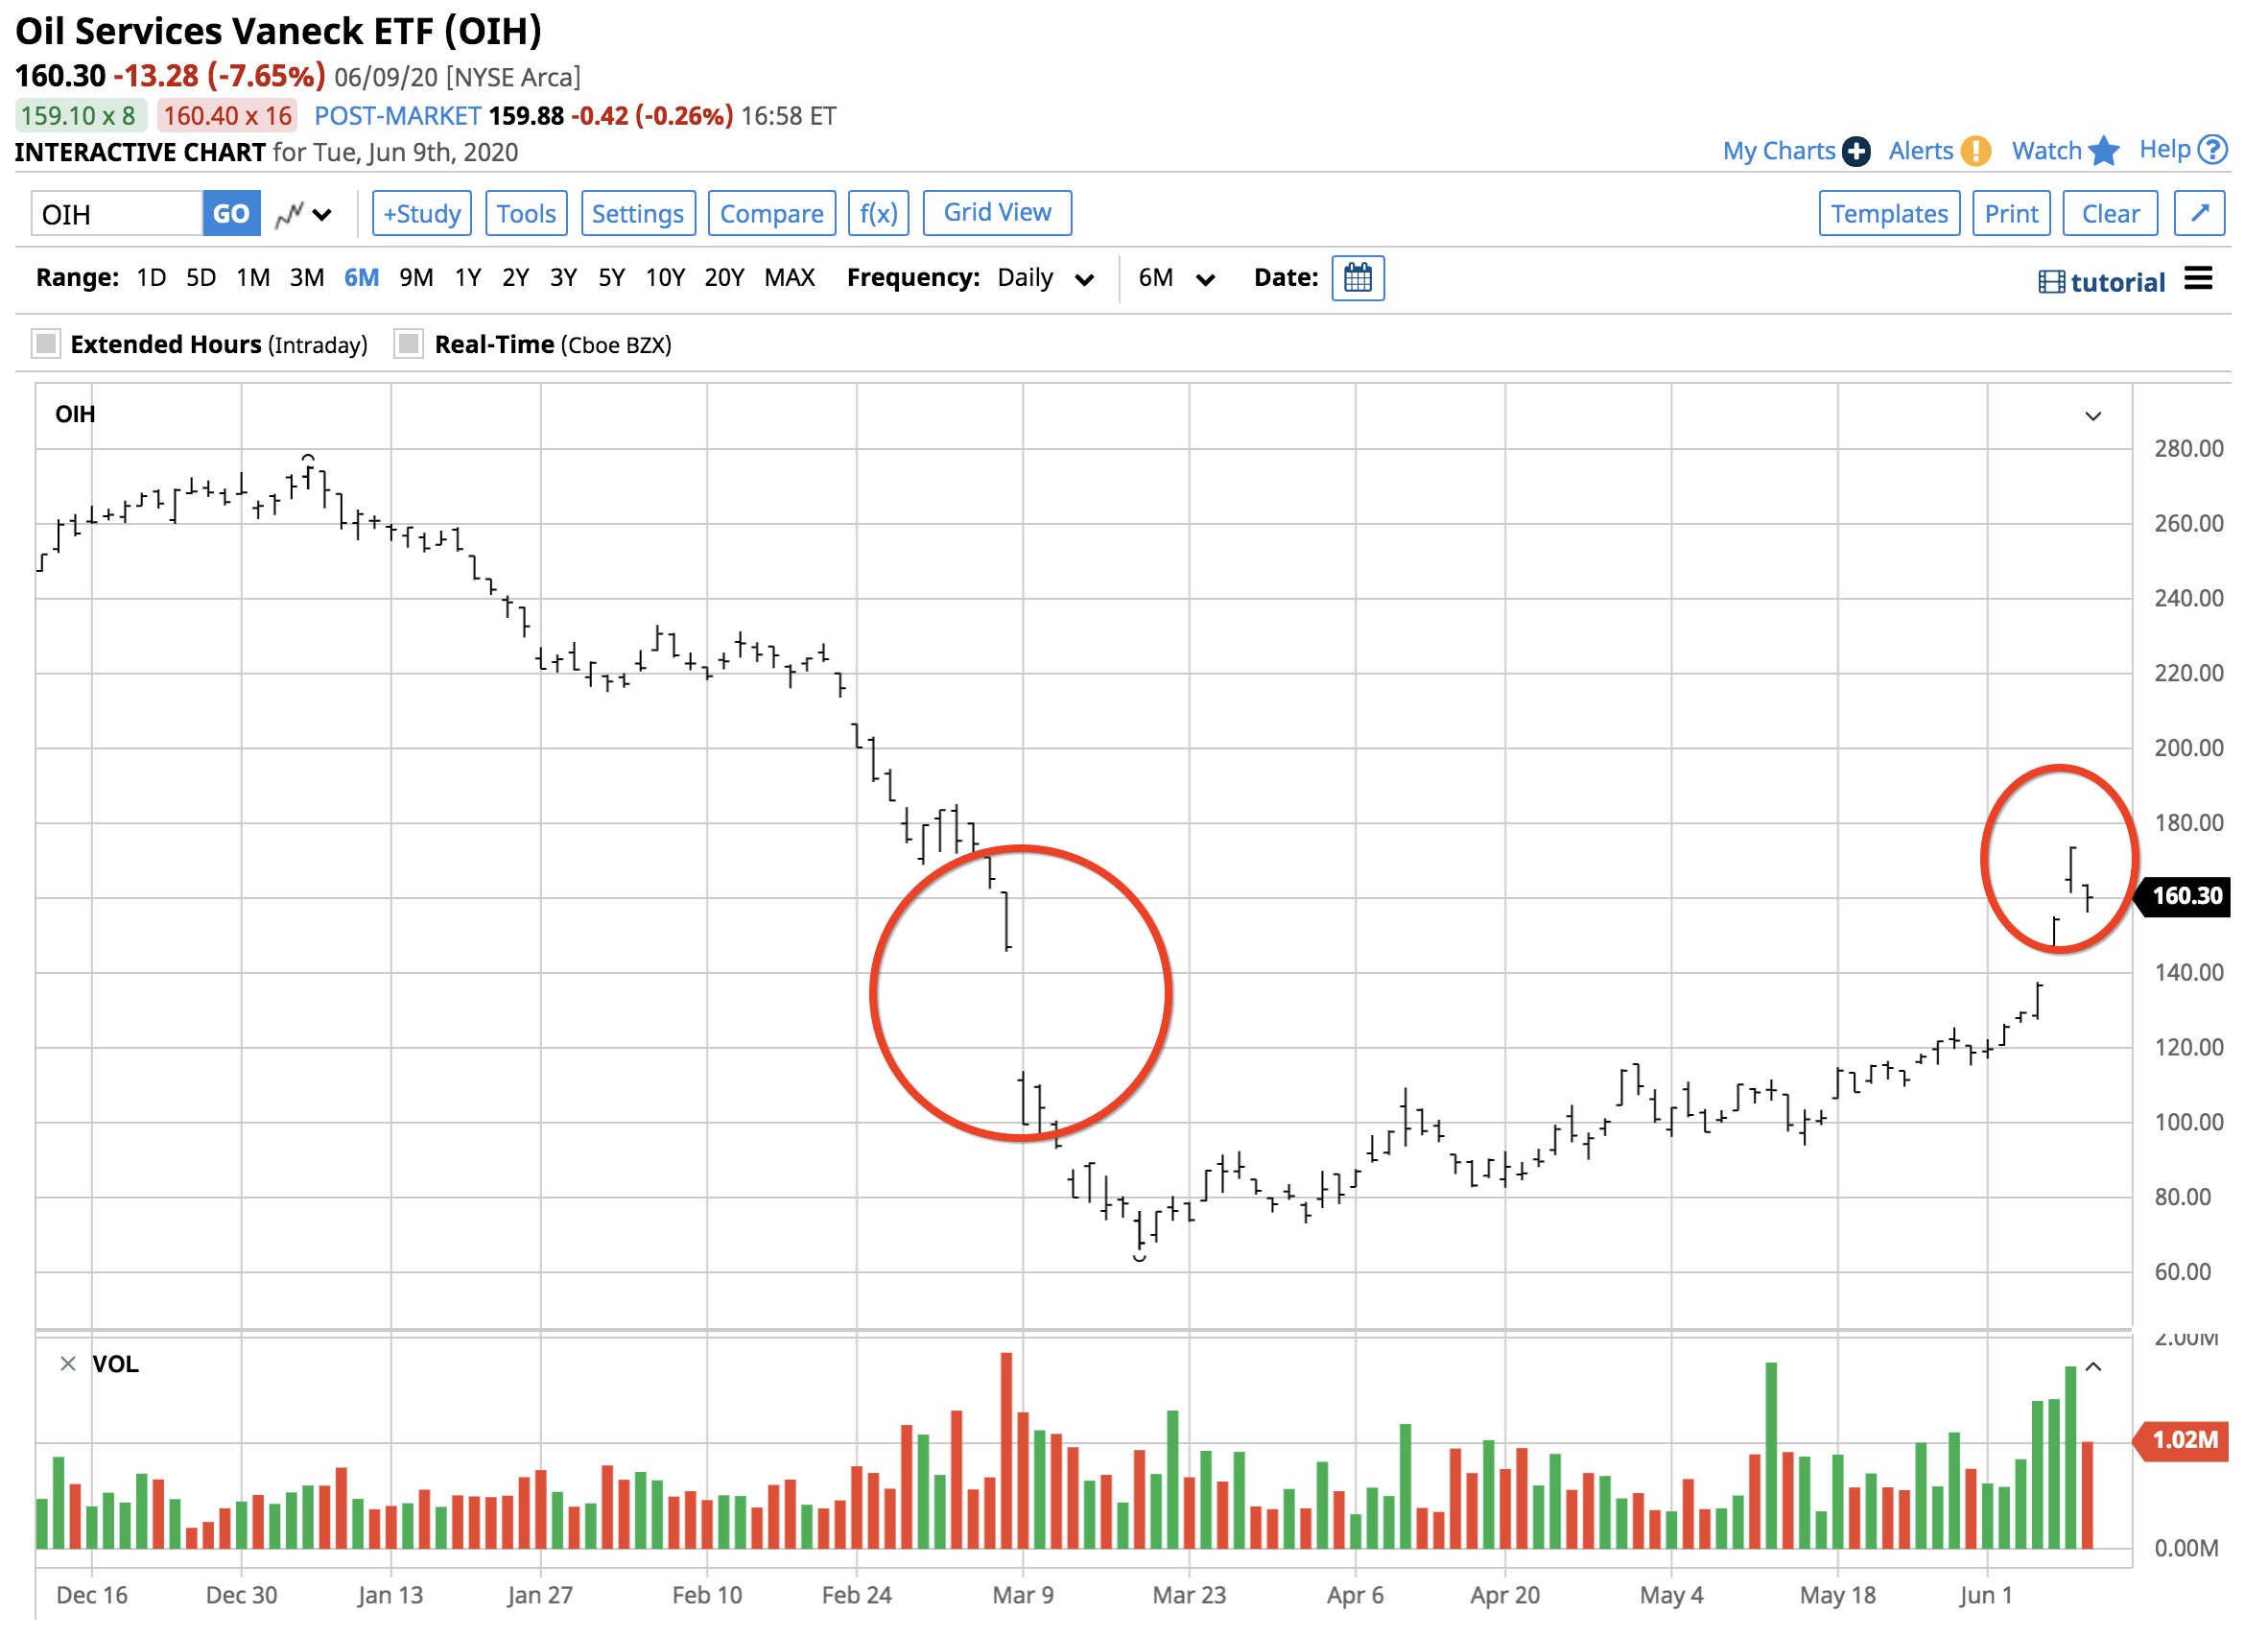
Task: Focus the OIH symbol input field
Action: [x=117, y=214]
